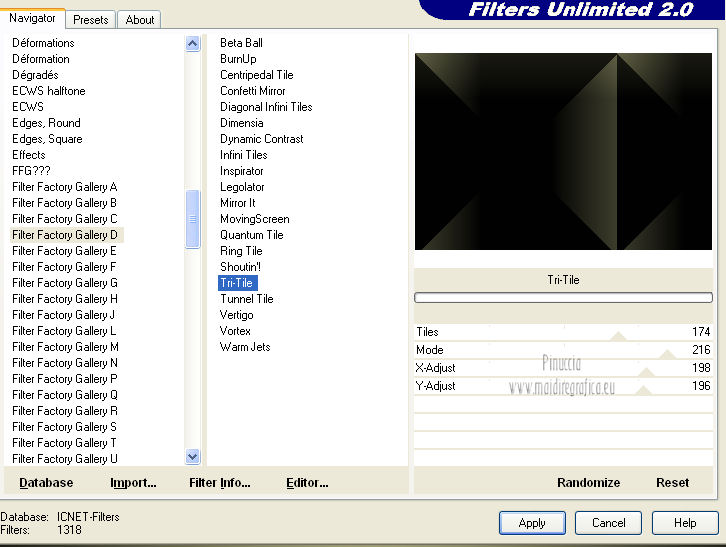Choose the Tri-Tile filter
Screen dimensions: 726x547
point(238,283)
